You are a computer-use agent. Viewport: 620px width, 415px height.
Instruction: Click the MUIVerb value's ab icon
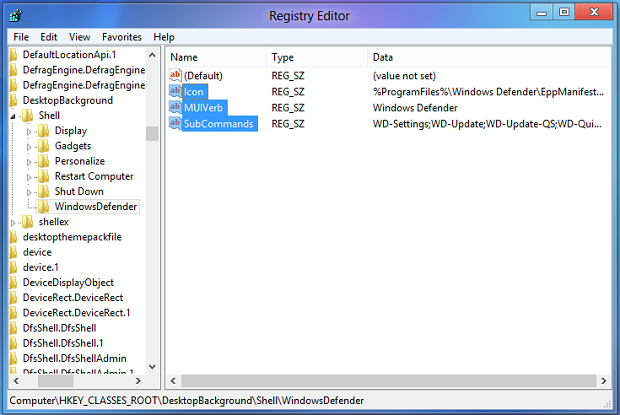coord(175,108)
